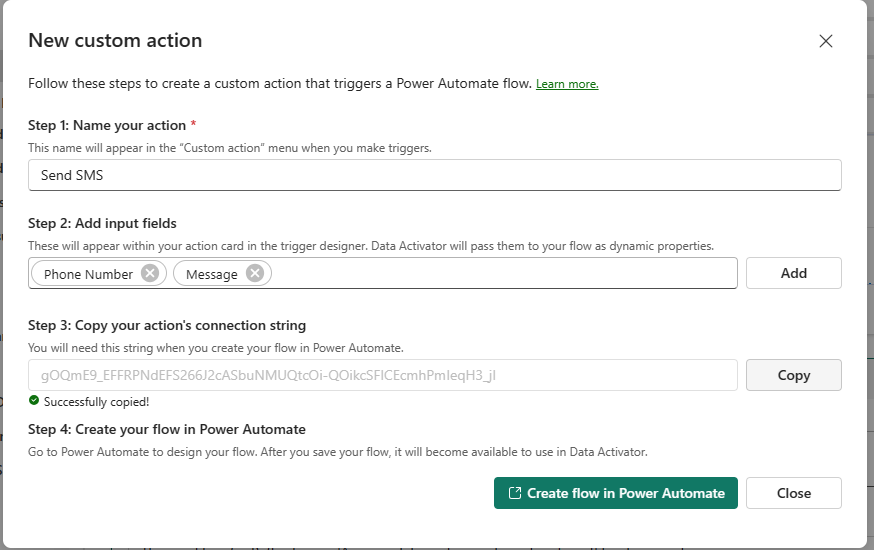
Task: Click Step 4: Create your flow in Power Automate label
Action: [x=167, y=430]
